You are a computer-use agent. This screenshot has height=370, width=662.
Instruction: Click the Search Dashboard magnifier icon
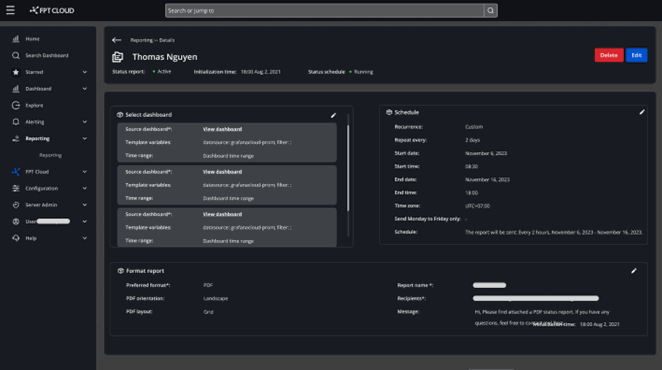point(16,55)
